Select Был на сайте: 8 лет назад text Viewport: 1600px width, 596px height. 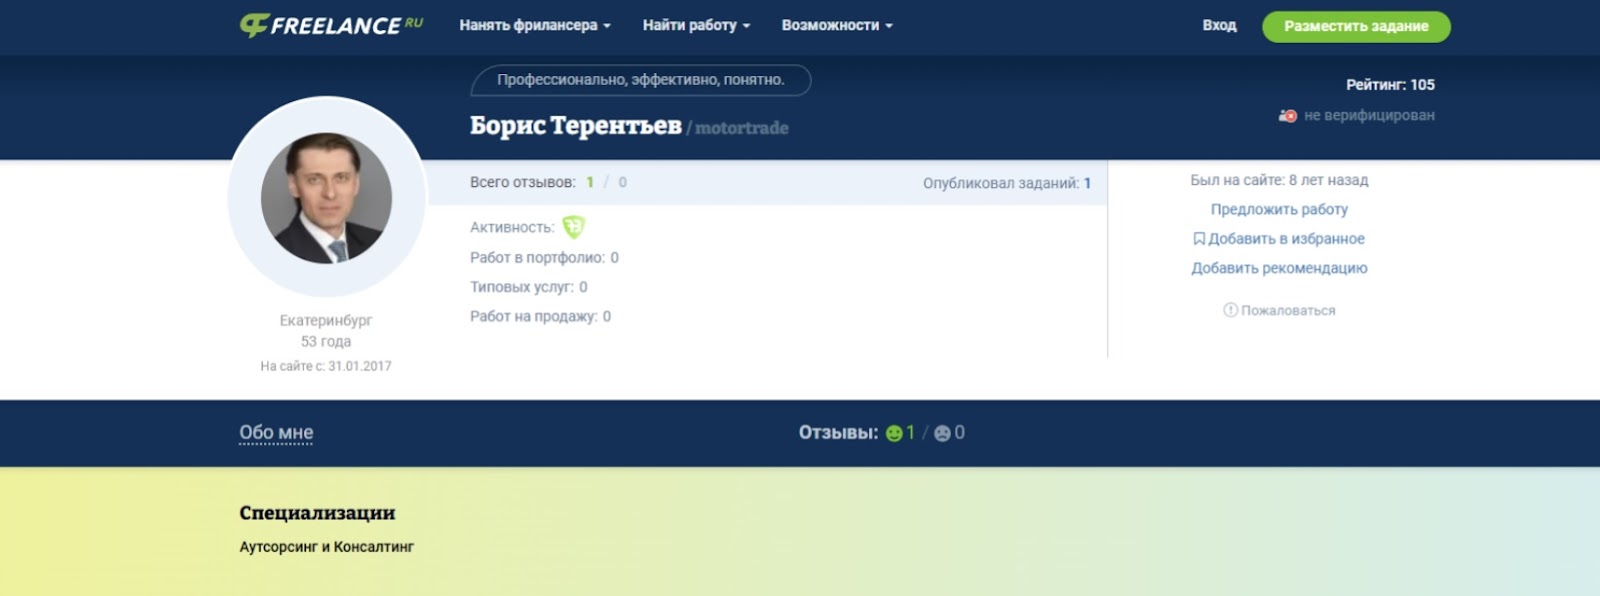[1279, 180]
